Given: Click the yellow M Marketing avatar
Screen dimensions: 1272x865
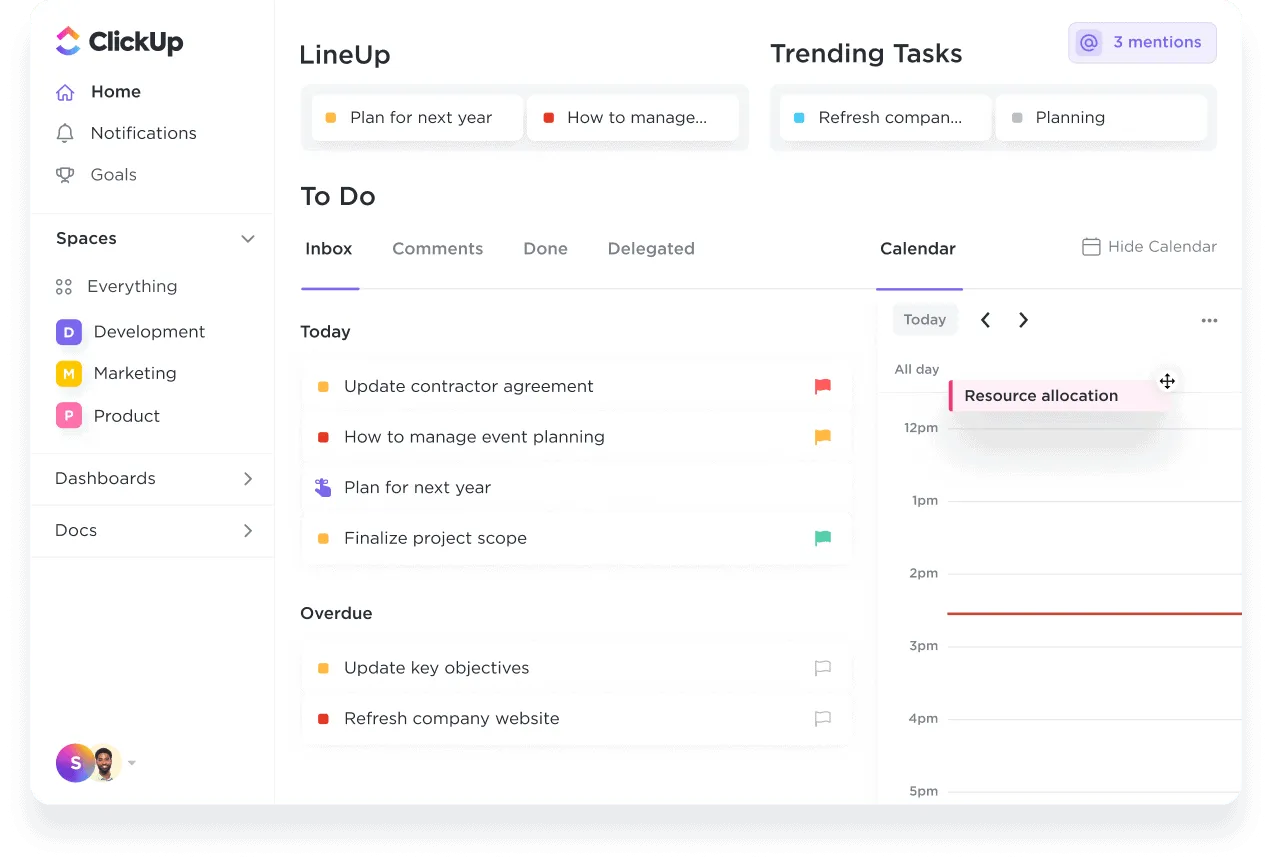Looking at the screenshot, I should (x=69, y=374).
